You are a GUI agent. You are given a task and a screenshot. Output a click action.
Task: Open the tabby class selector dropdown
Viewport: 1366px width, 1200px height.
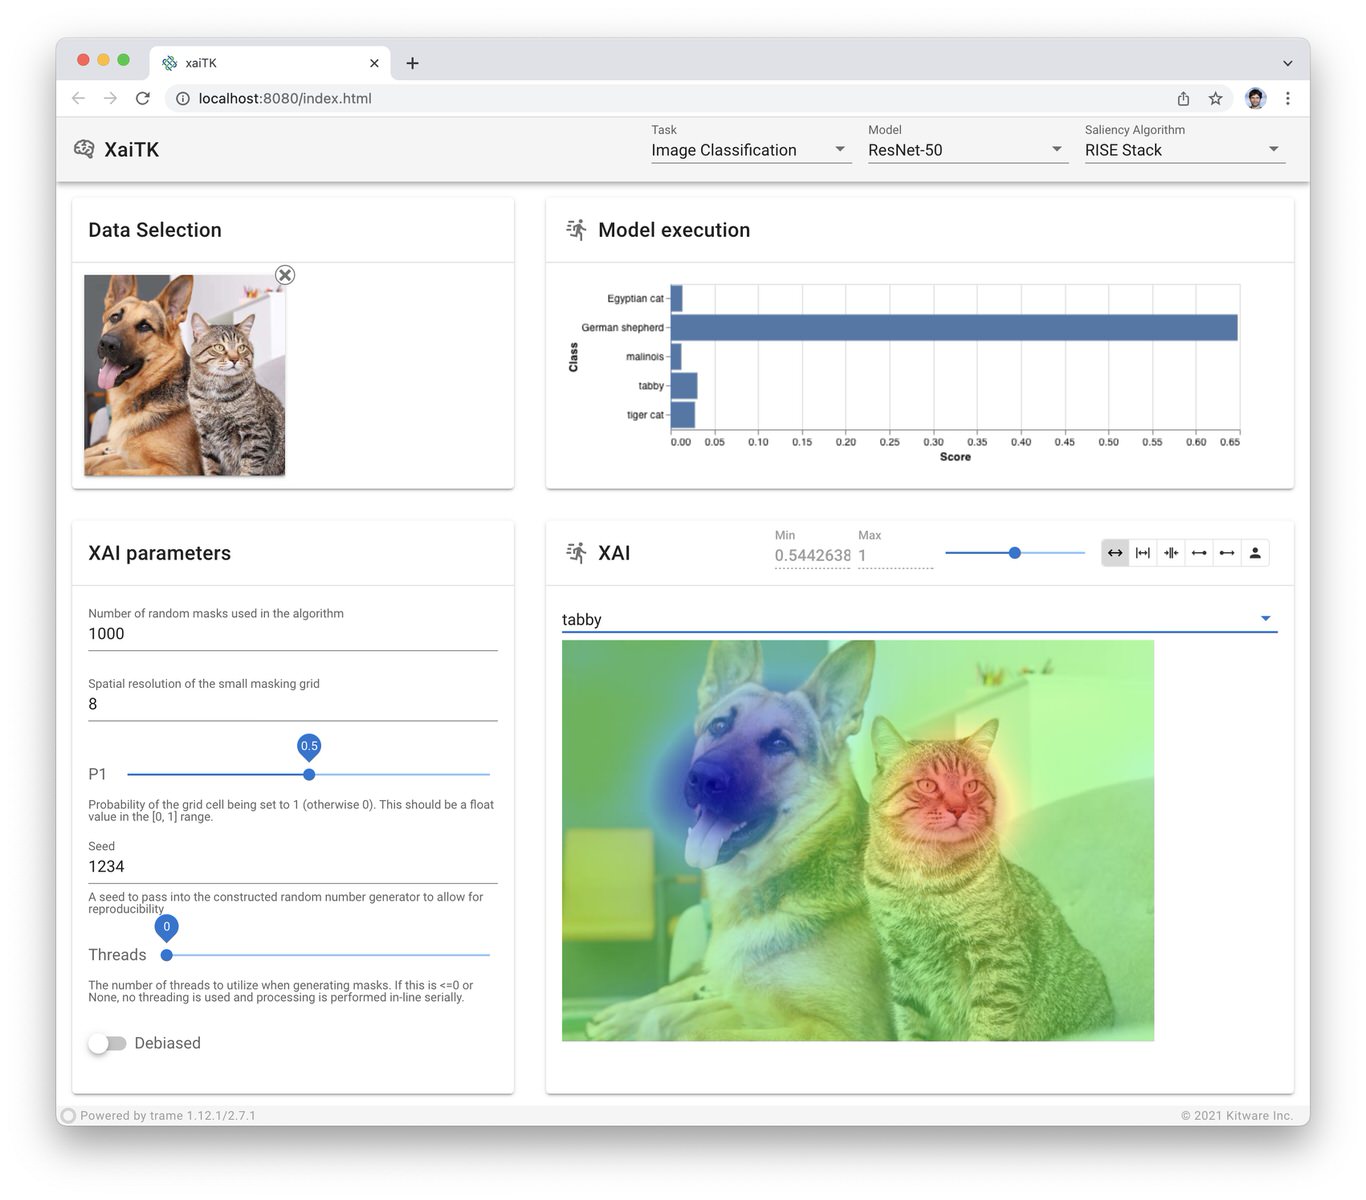click(918, 619)
